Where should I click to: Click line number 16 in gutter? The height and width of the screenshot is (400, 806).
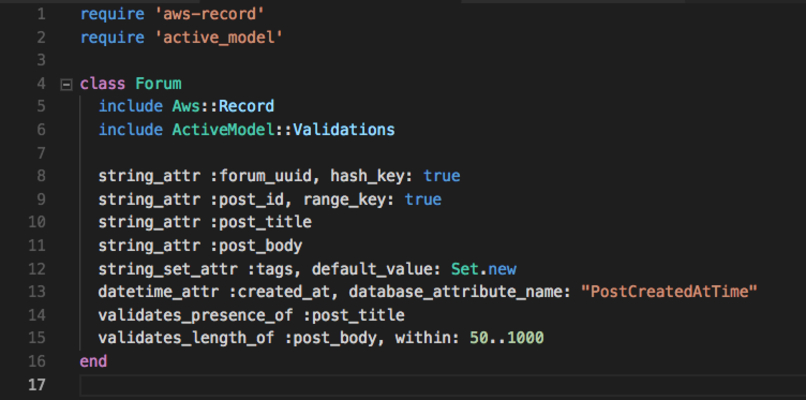tap(36, 361)
